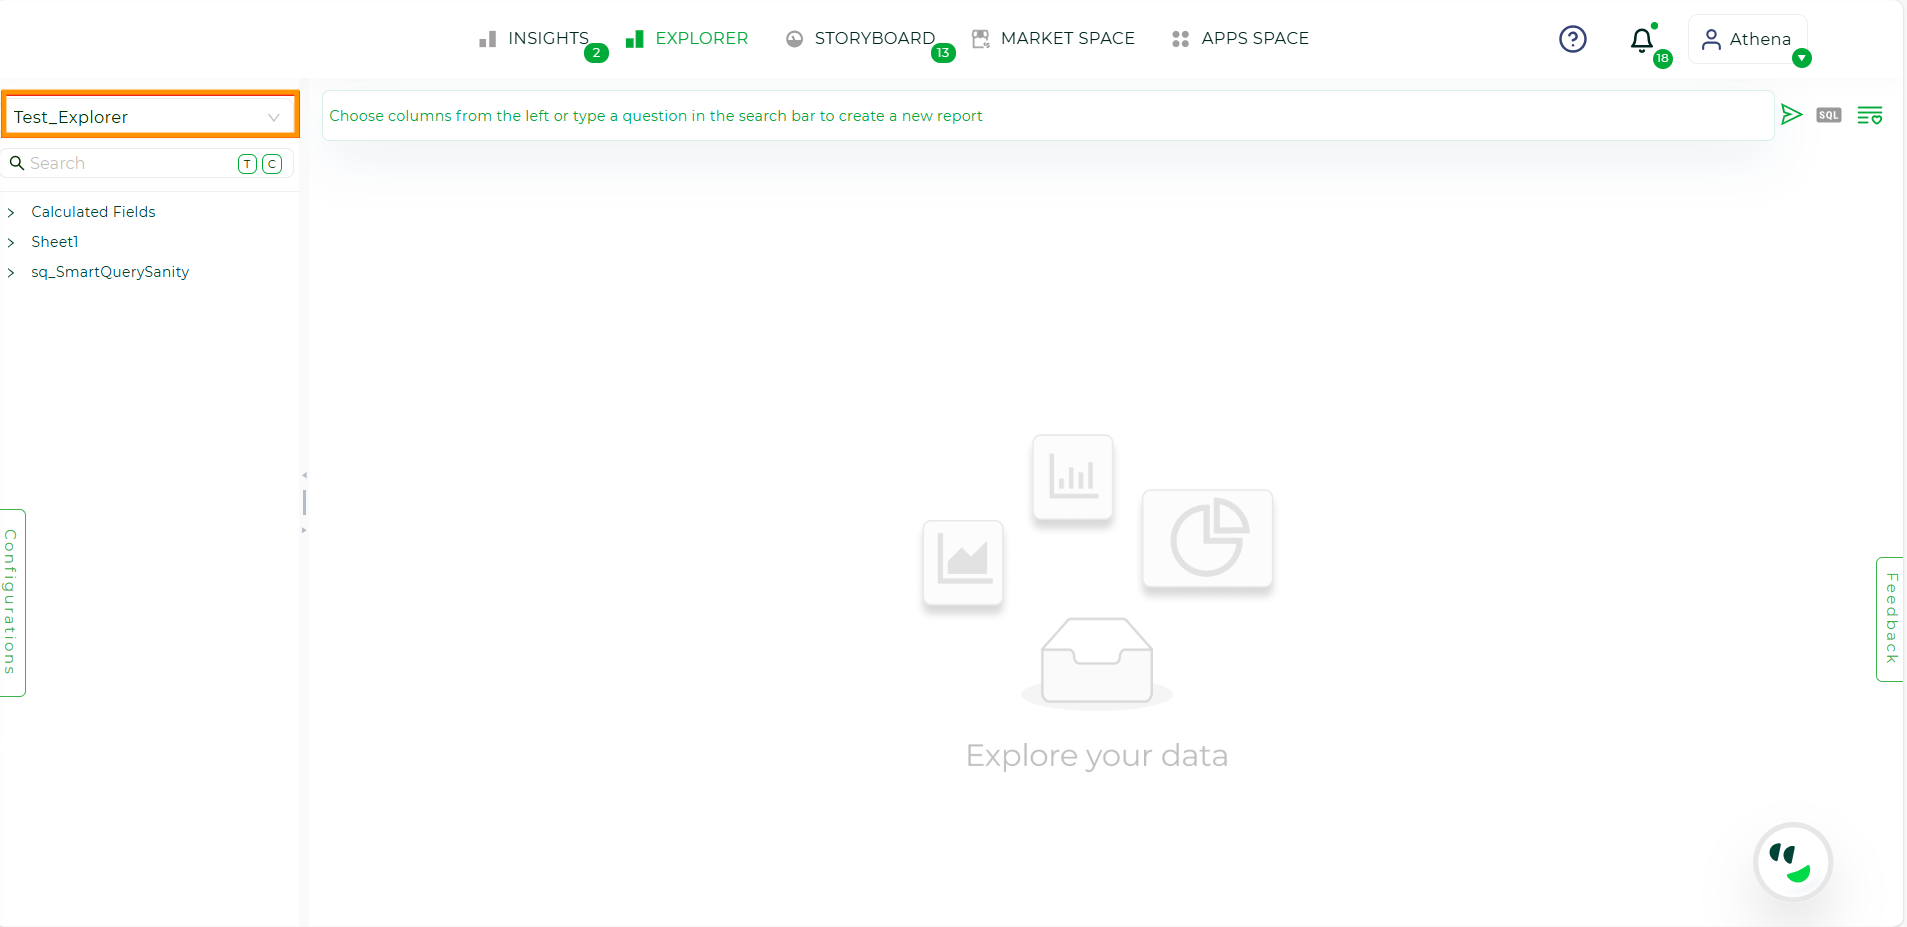
Task: Switch to the APPS SPACE tab
Action: tap(1255, 38)
